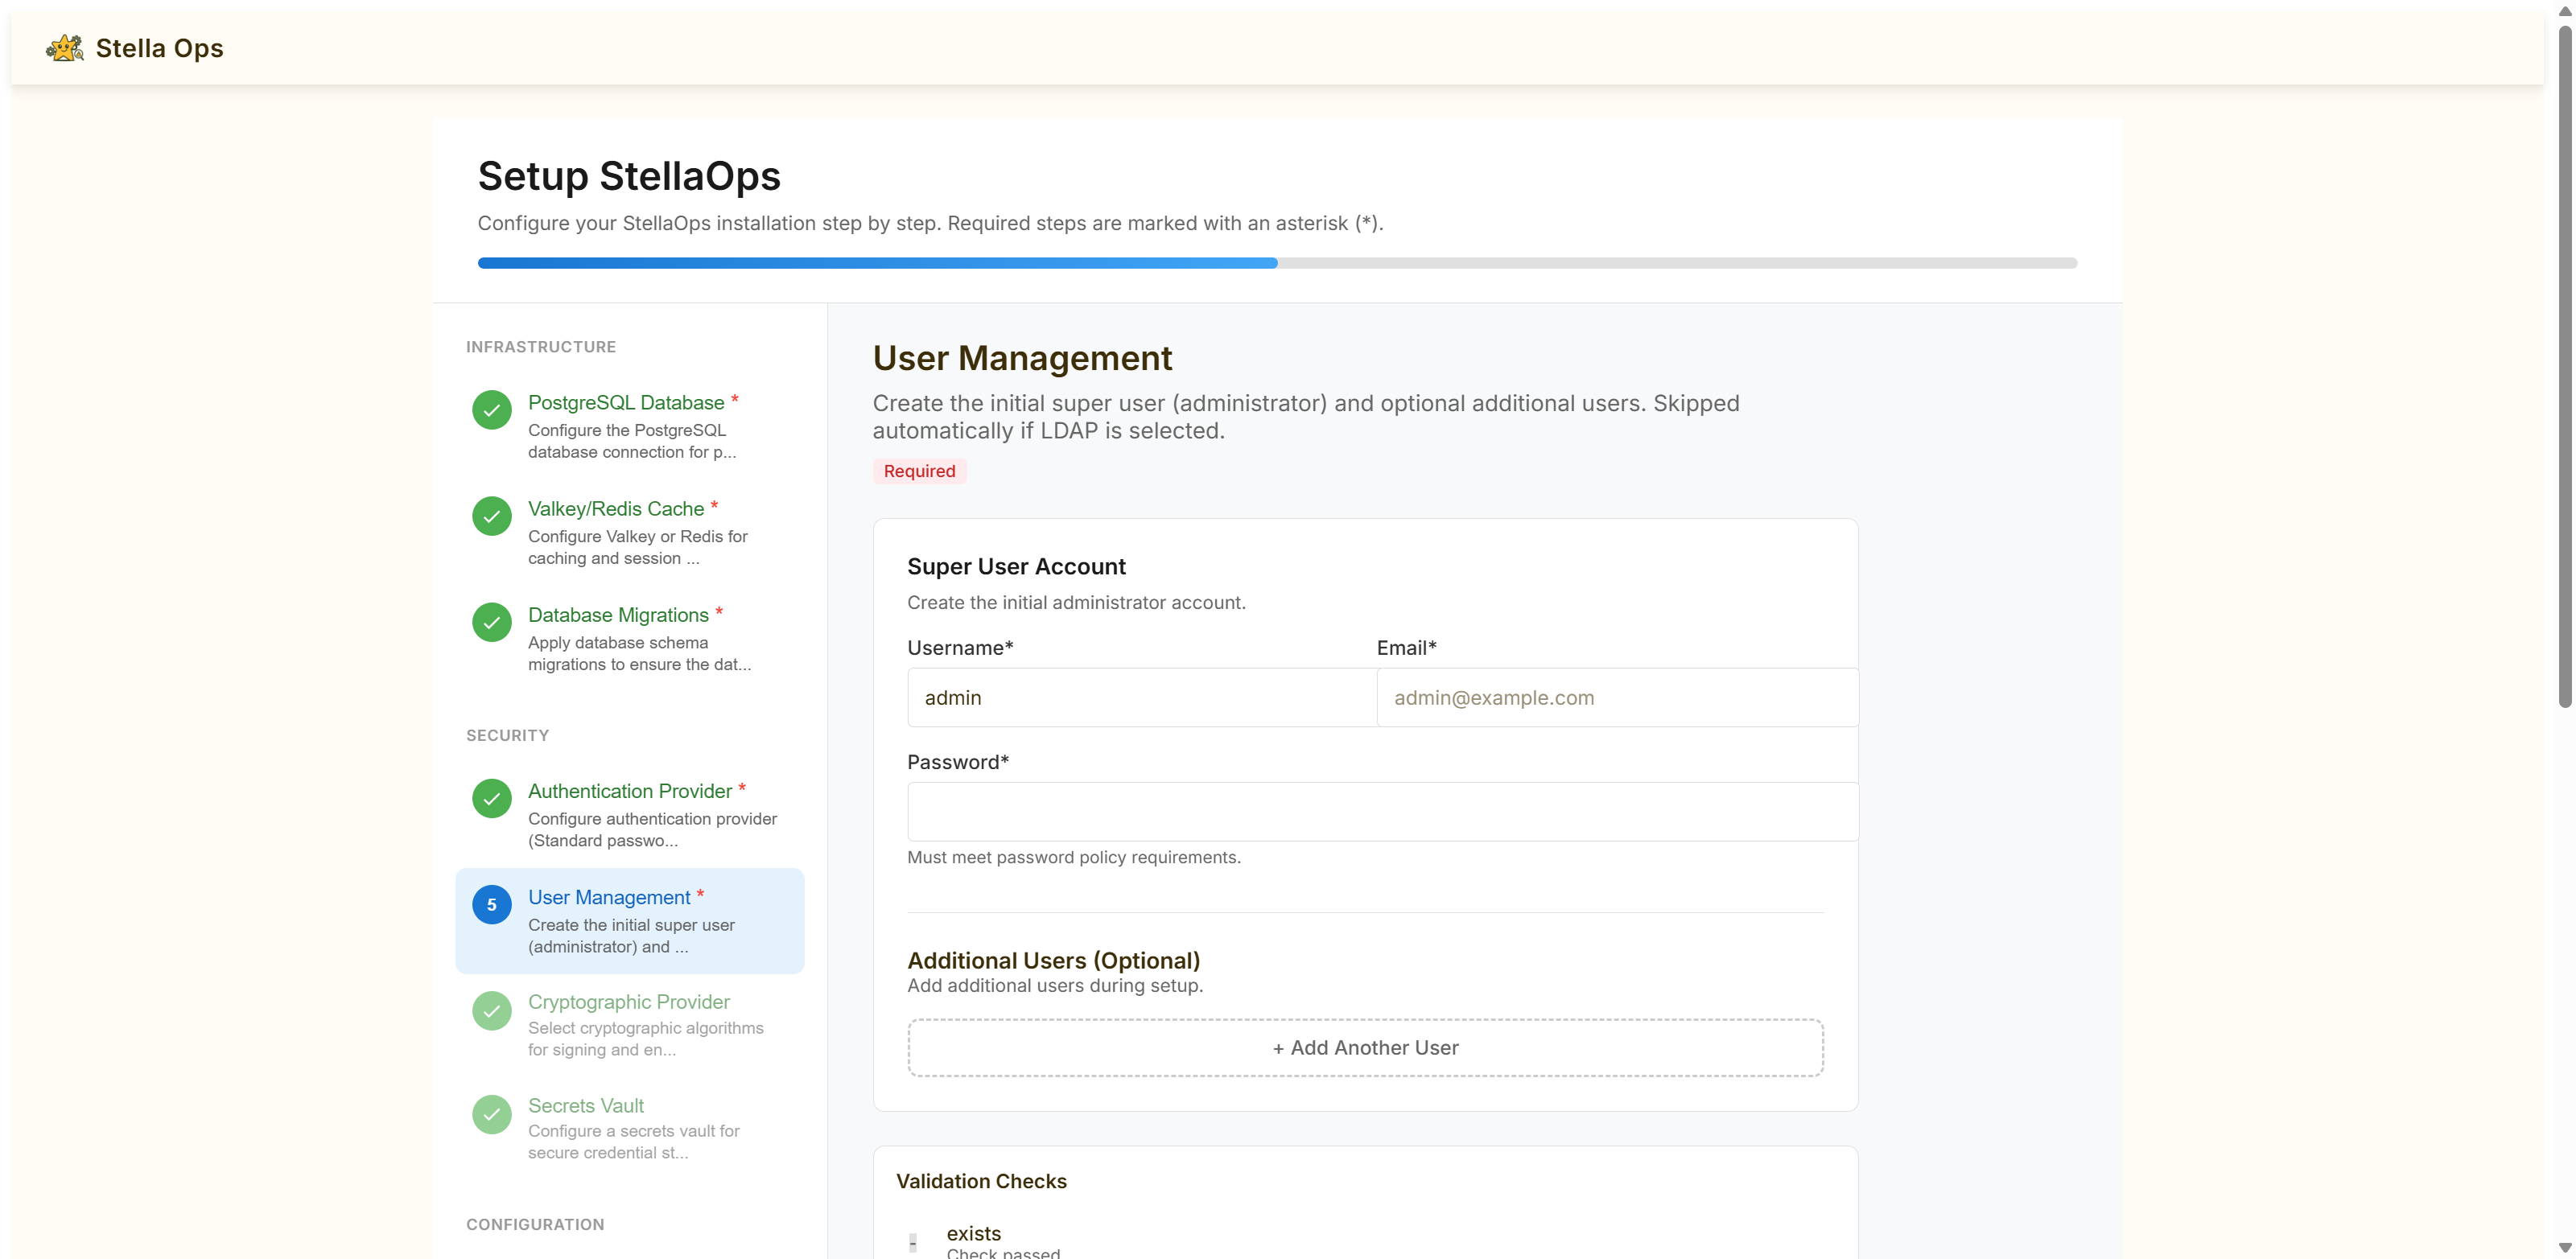The height and width of the screenshot is (1259, 2576).
Task: Click Cryptographic Provider faded check icon
Action: point(491,1011)
